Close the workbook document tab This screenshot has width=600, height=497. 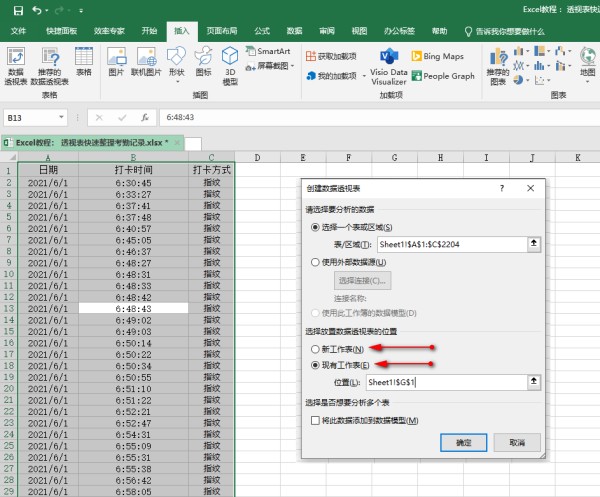pyautogui.click(x=177, y=142)
